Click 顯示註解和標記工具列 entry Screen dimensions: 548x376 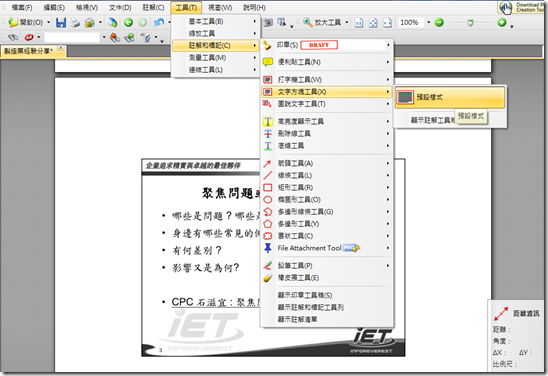pyautogui.click(x=327, y=307)
